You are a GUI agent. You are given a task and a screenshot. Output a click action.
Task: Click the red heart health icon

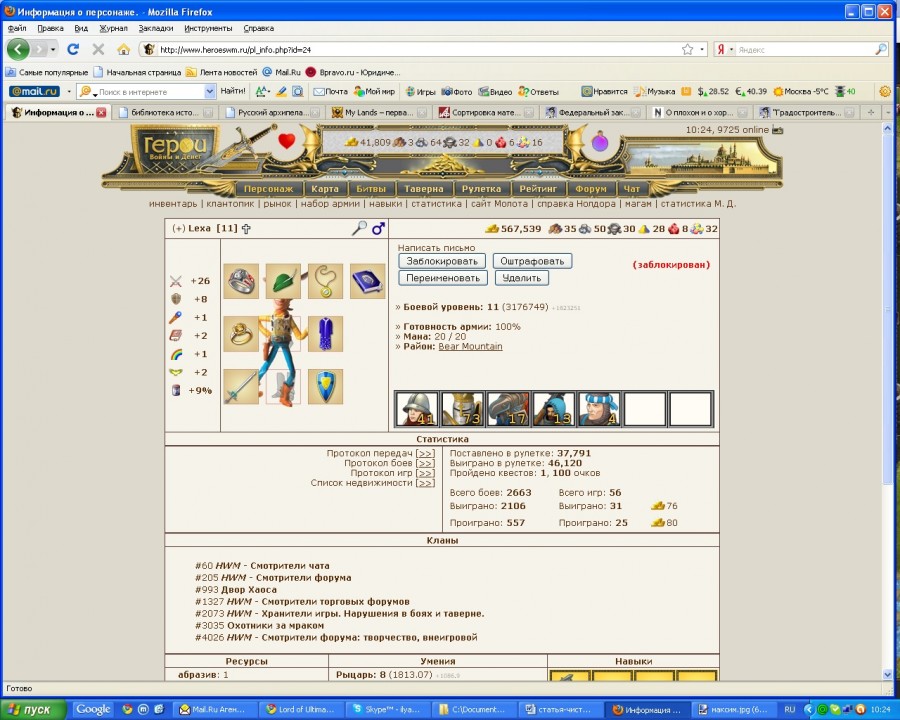[x=286, y=141]
